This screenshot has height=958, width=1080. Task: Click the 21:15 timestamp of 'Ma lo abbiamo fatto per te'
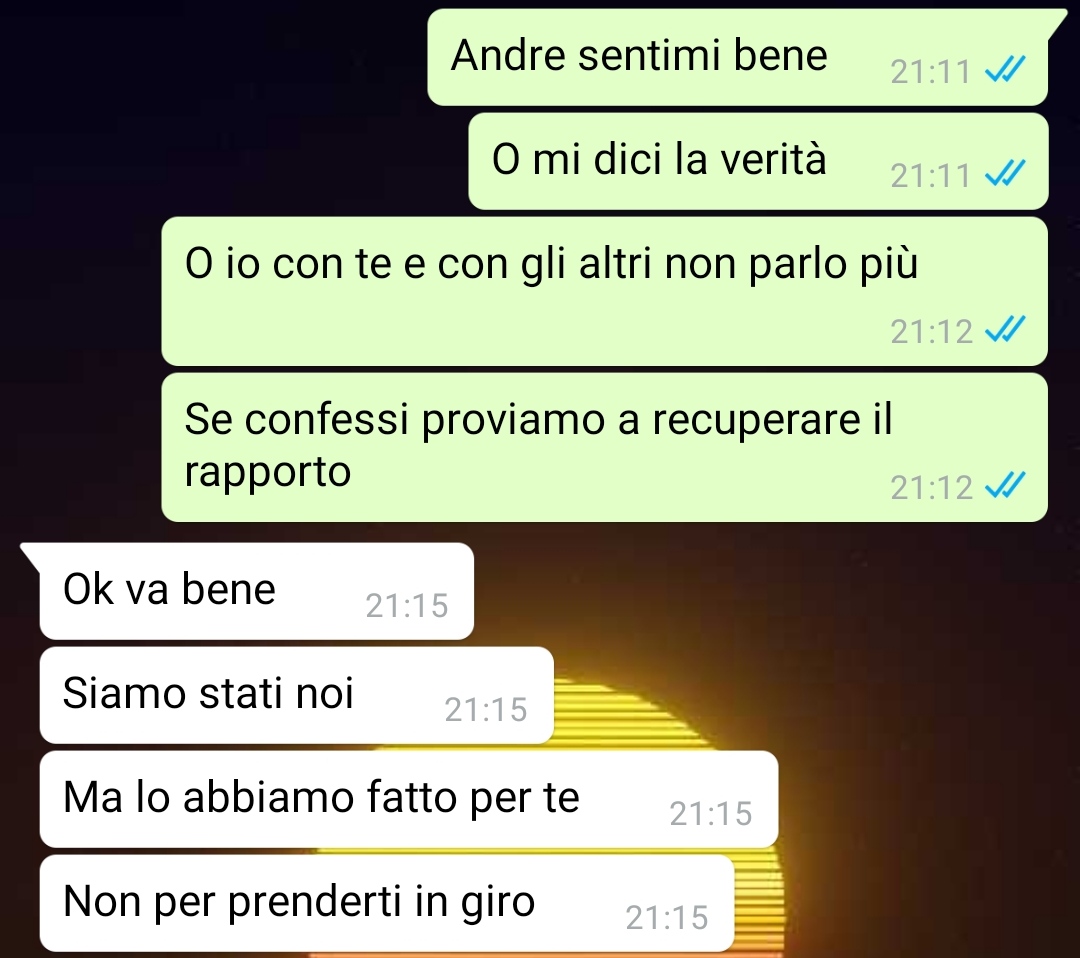(711, 814)
